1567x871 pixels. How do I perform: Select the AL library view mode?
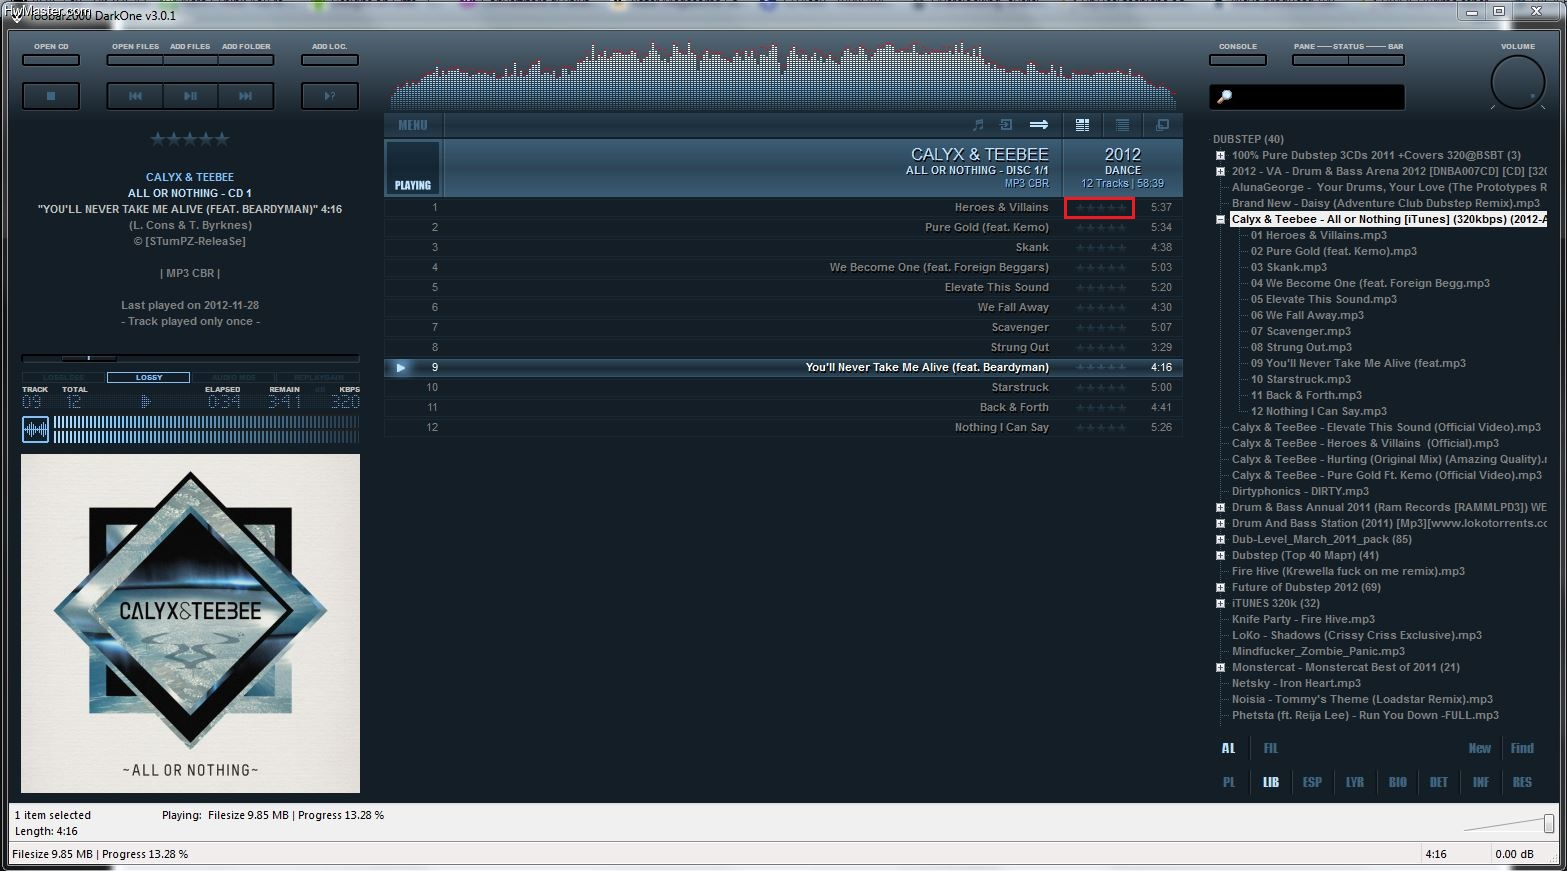point(1228,748)
